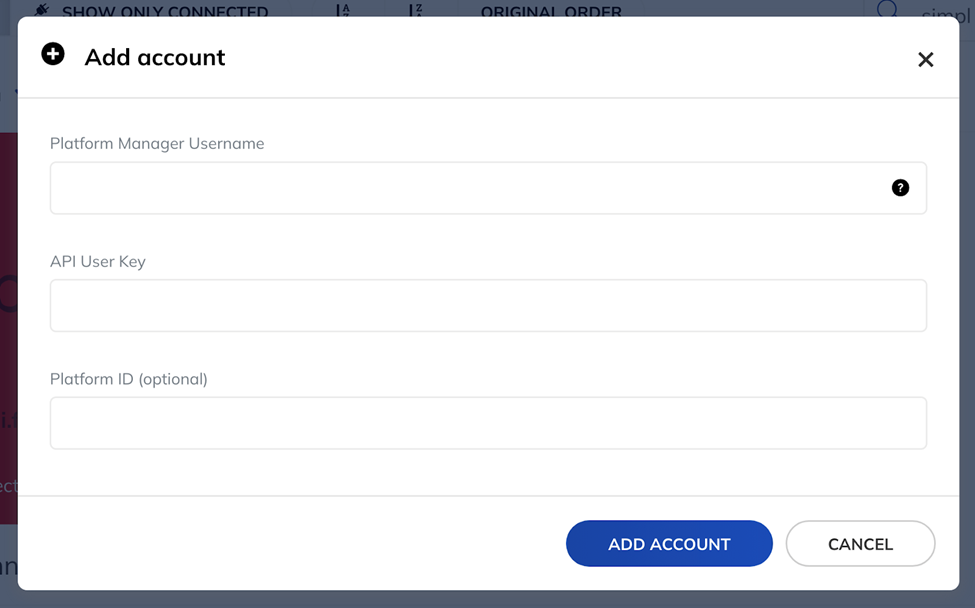This screenshot has width=975, height=608.
Task: Click the Platform Manager Username label
Action: [157, 144]
